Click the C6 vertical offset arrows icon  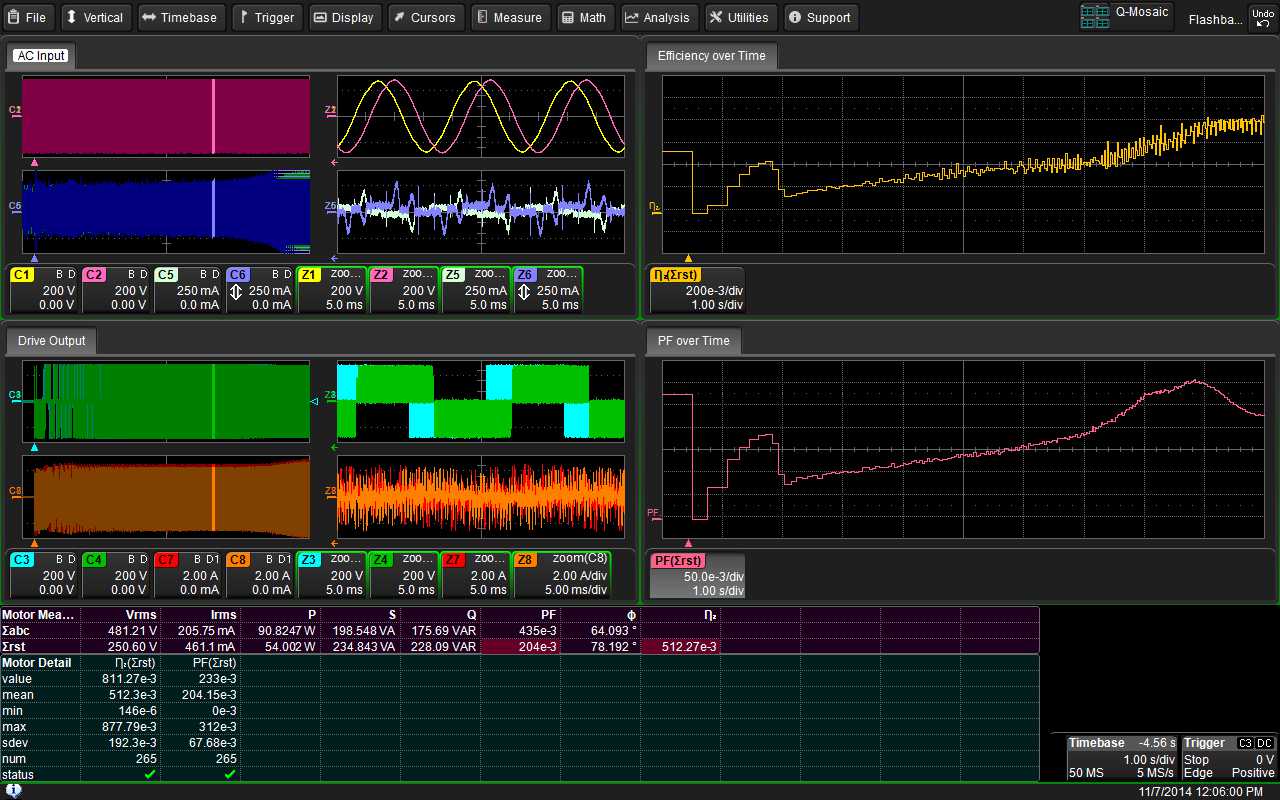tap(235, 290)
